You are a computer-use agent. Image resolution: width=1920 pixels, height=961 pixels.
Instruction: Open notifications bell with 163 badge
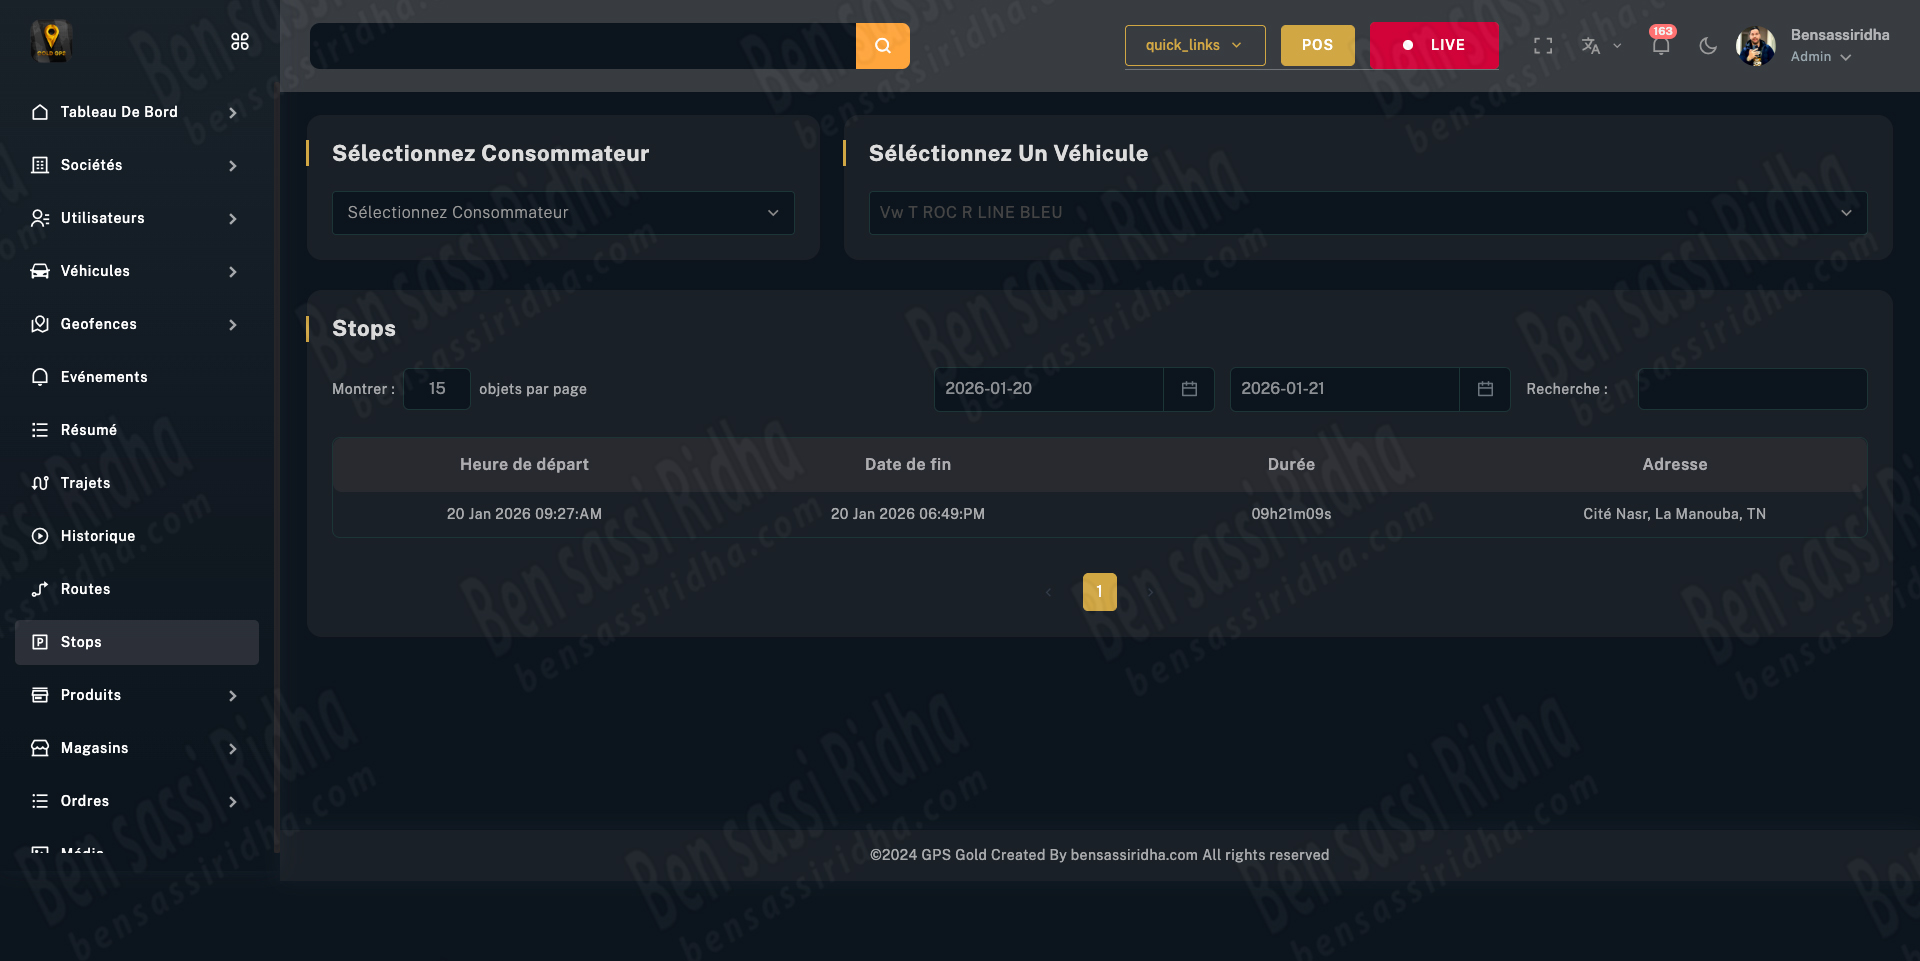1660,46
